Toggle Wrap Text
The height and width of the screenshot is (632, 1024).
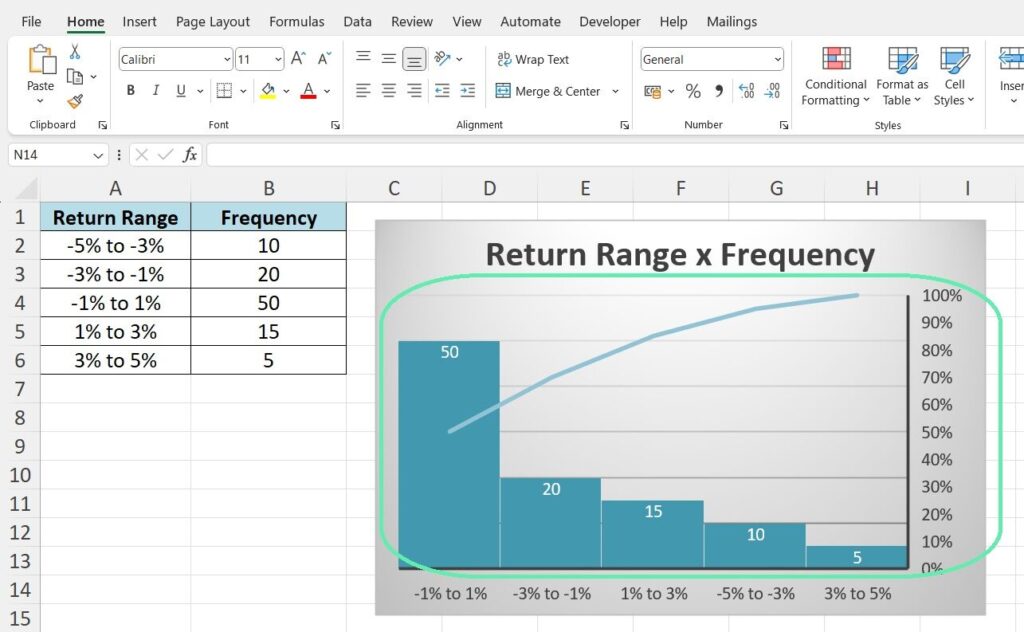pos(533,60)
